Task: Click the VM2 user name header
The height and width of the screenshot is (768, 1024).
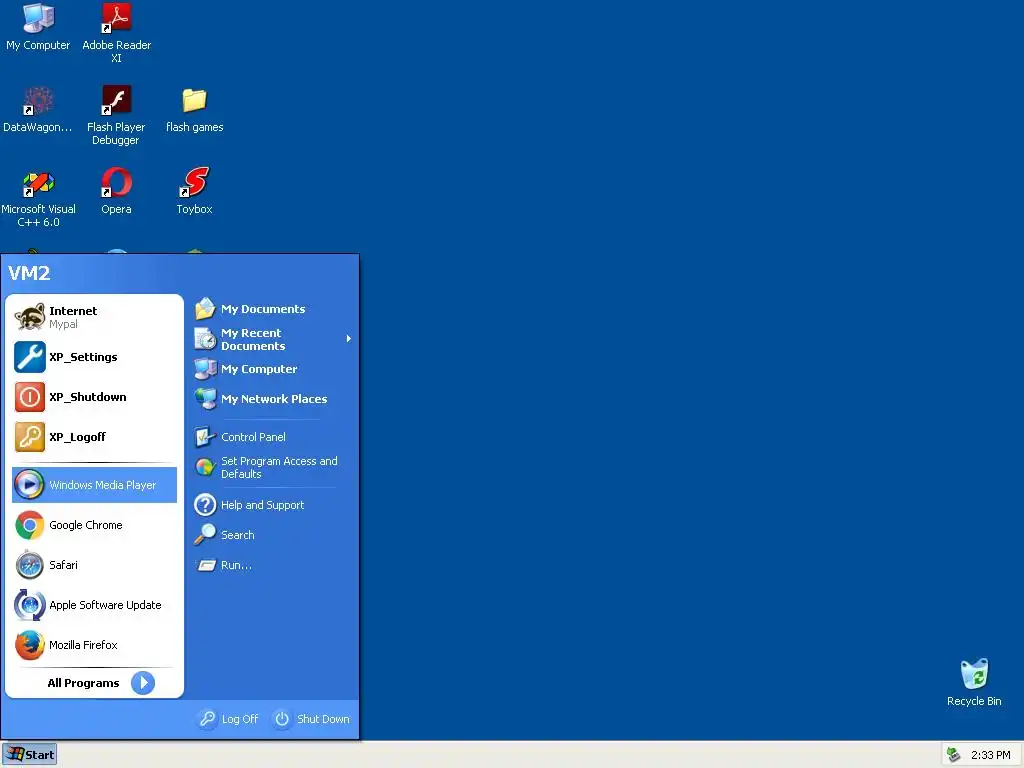Action: click(x=29, y=272)
